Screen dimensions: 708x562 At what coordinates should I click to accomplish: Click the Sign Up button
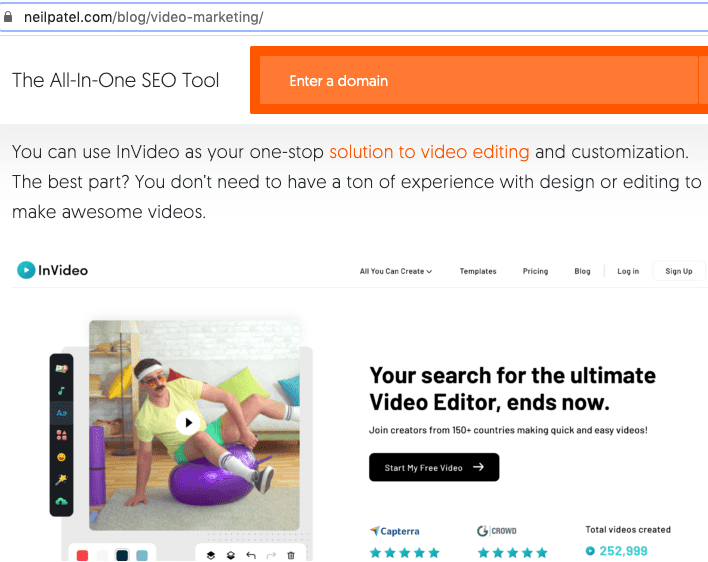pyautogui.click(x=679, y=271)
